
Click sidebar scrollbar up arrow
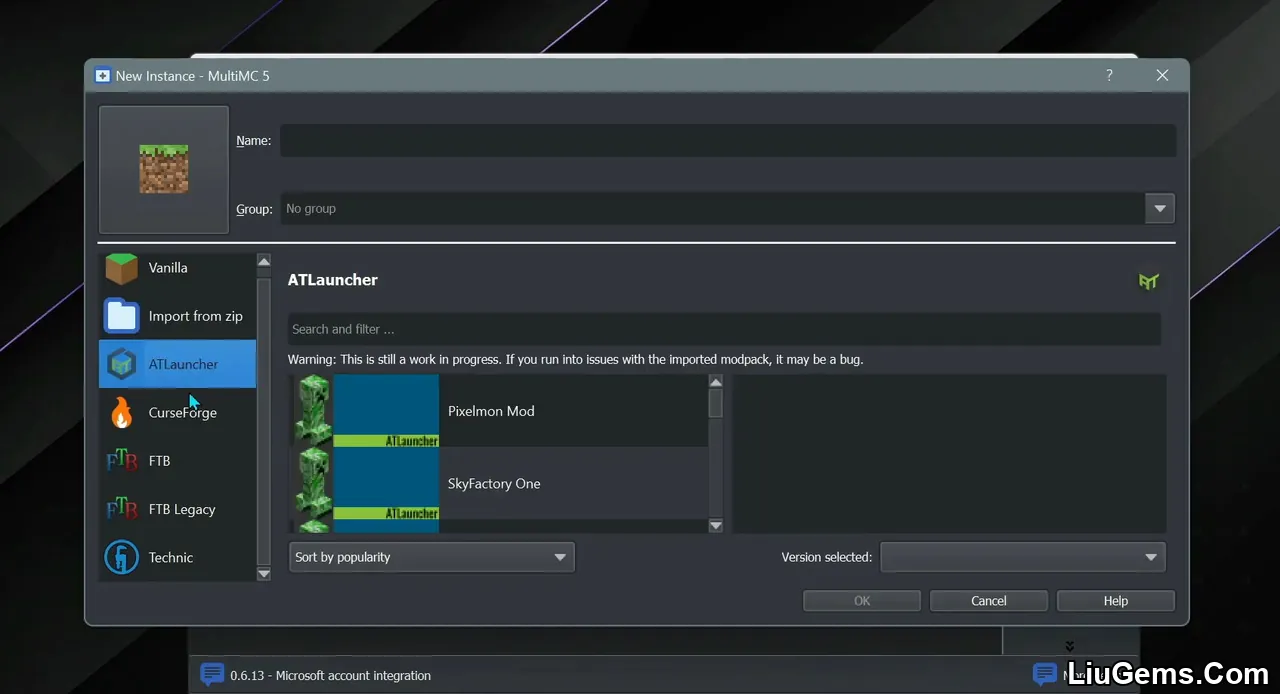264,261
